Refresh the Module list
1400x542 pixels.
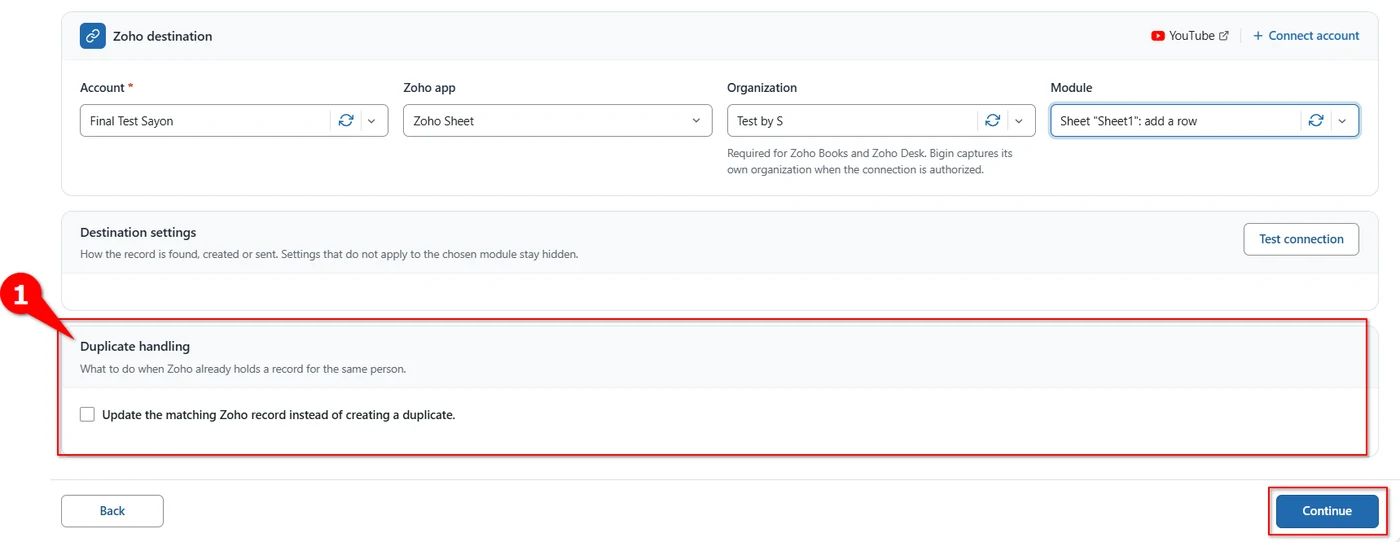pyautogui.click(x=1316, y=121)
